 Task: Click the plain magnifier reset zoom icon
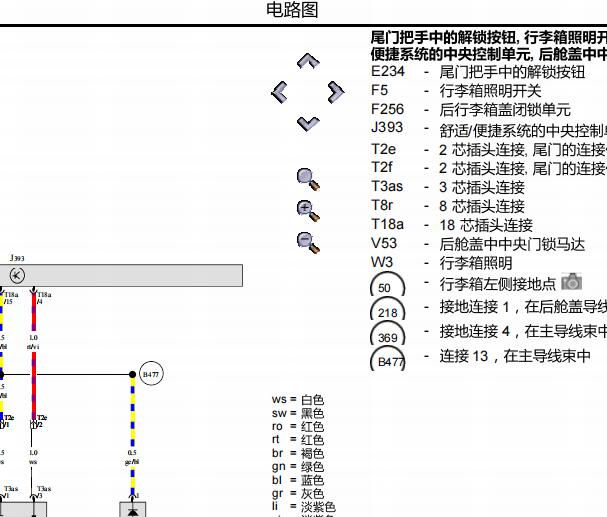[x=308, y=179]
